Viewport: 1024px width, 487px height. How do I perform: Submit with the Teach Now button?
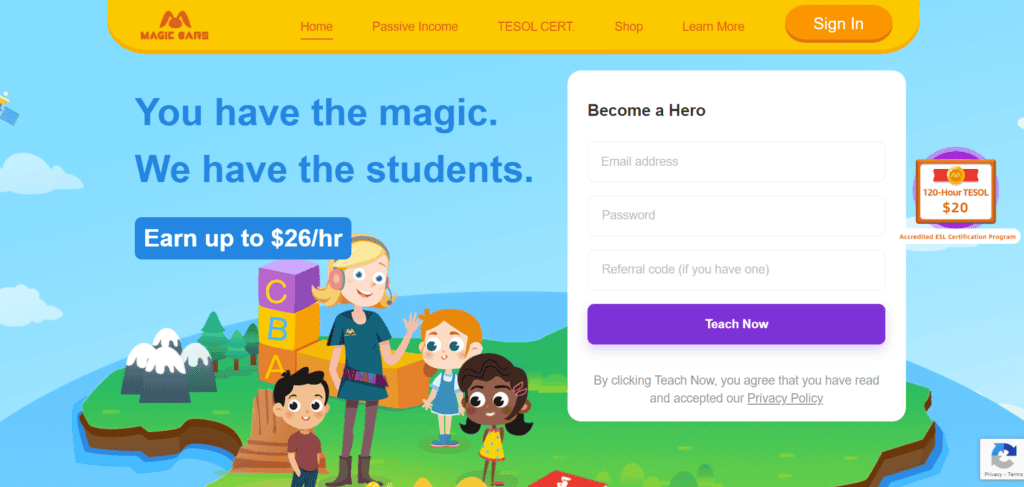click(x=736, y=324)
